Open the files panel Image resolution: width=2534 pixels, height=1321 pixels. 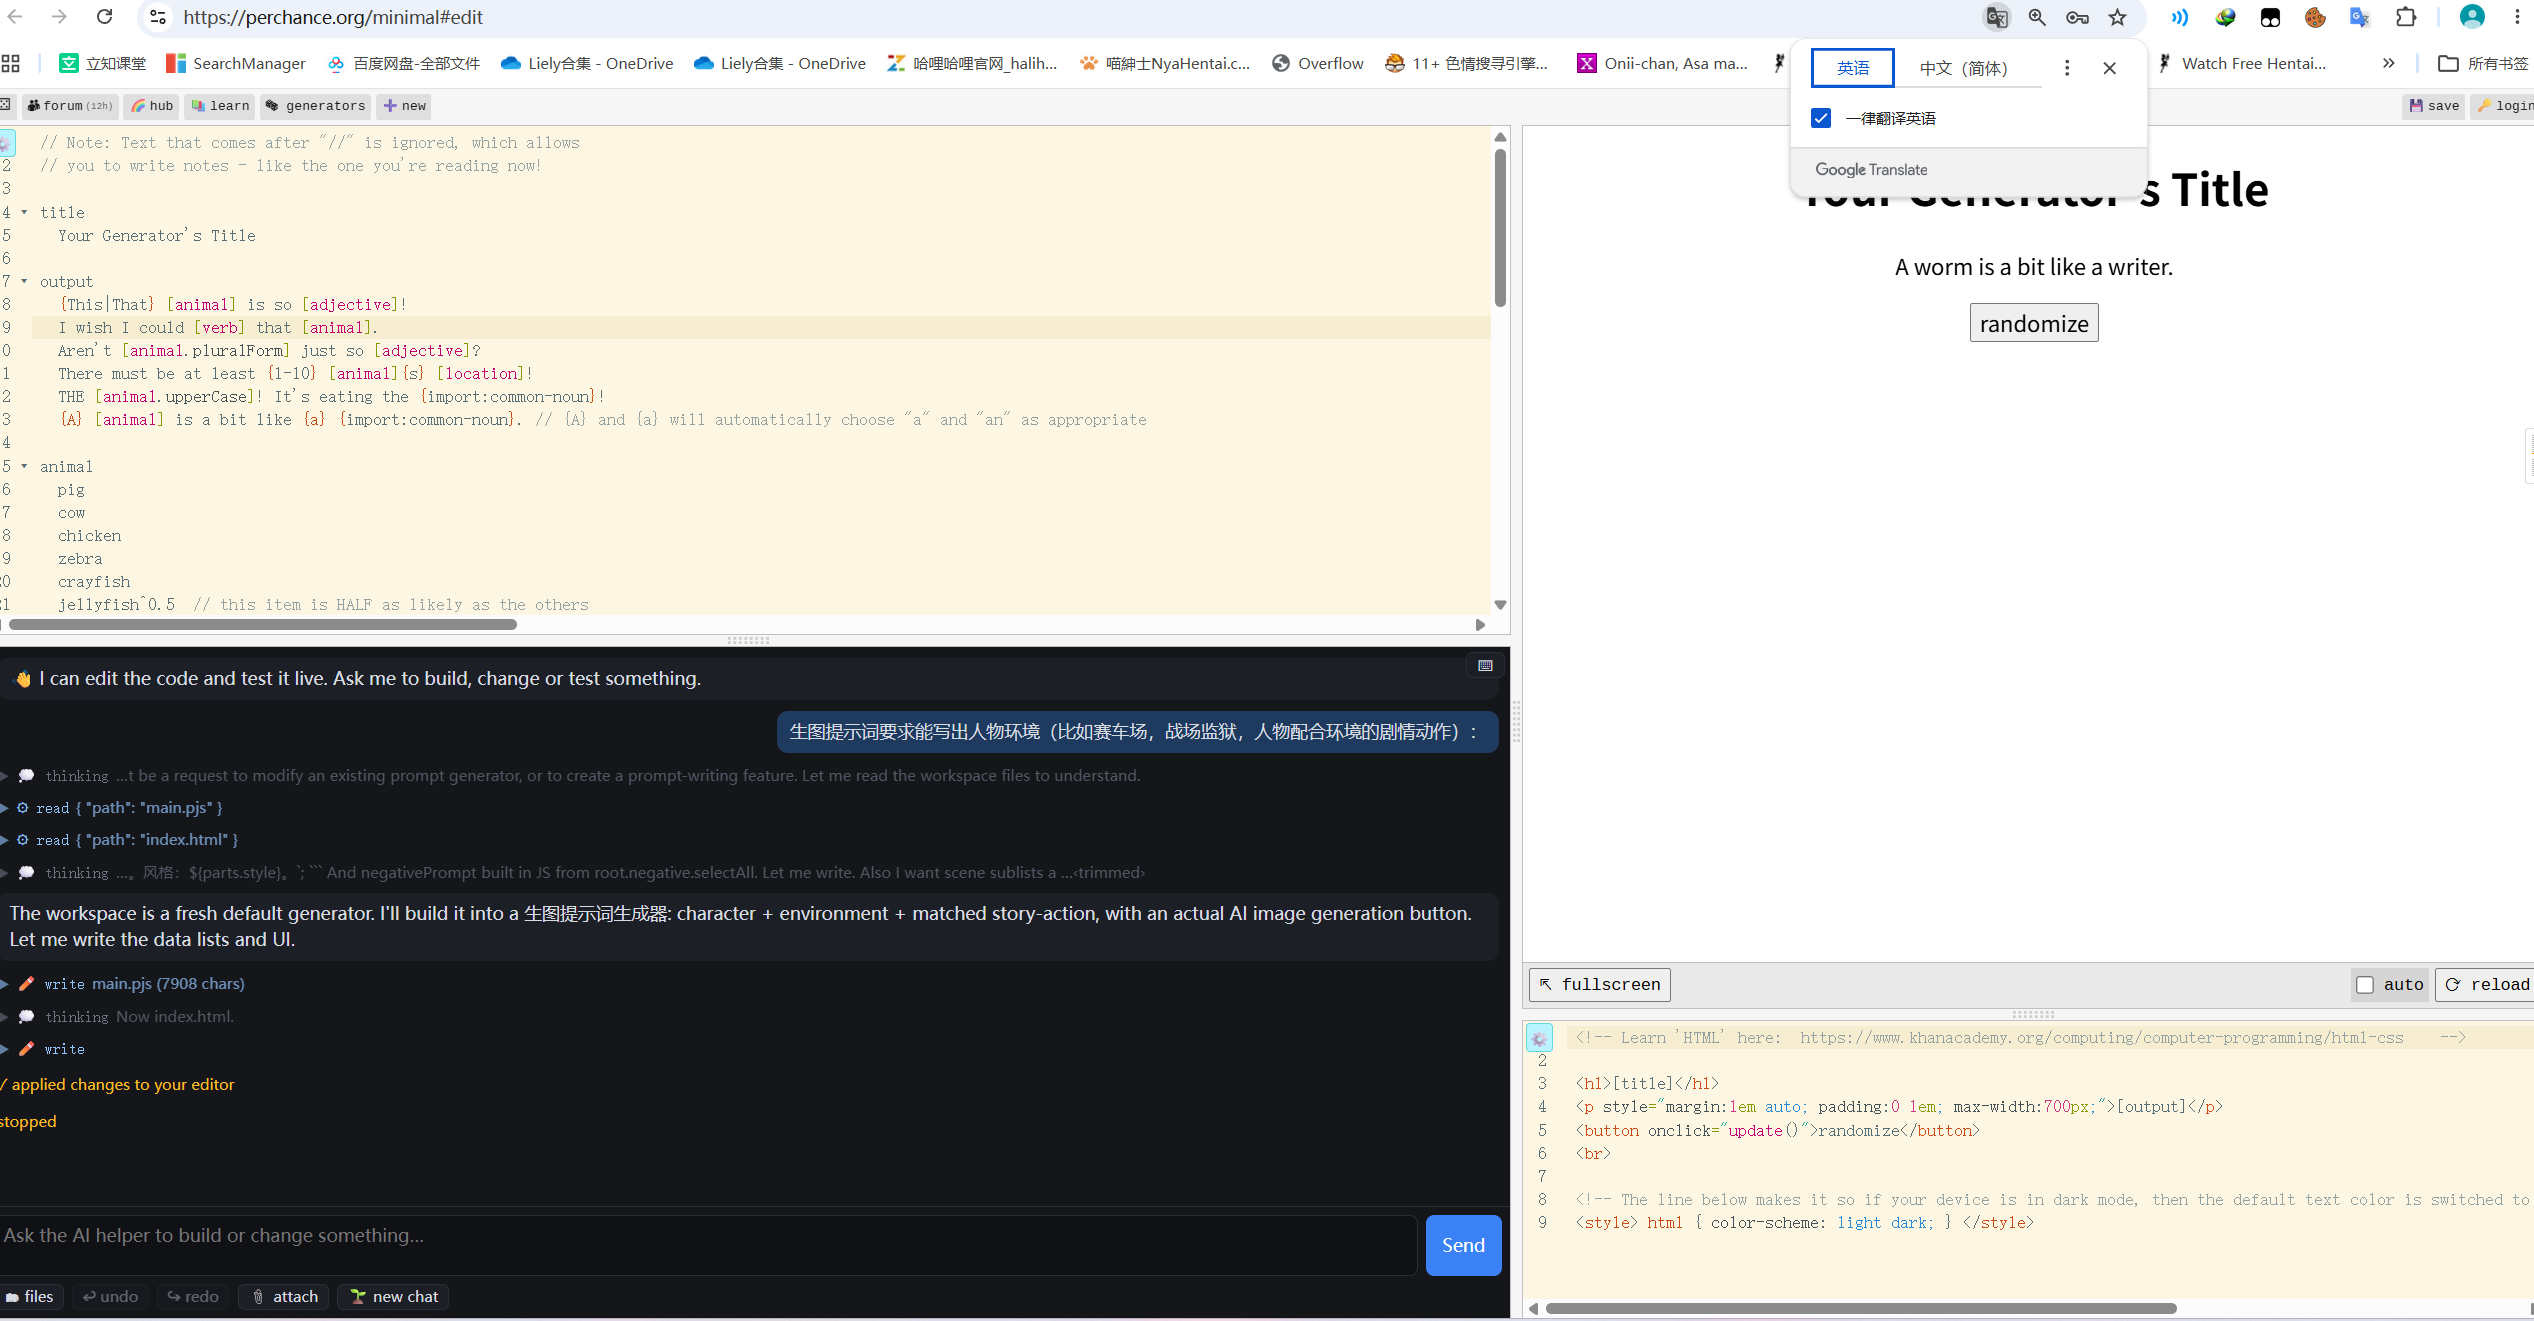(x=30, y=1297)
